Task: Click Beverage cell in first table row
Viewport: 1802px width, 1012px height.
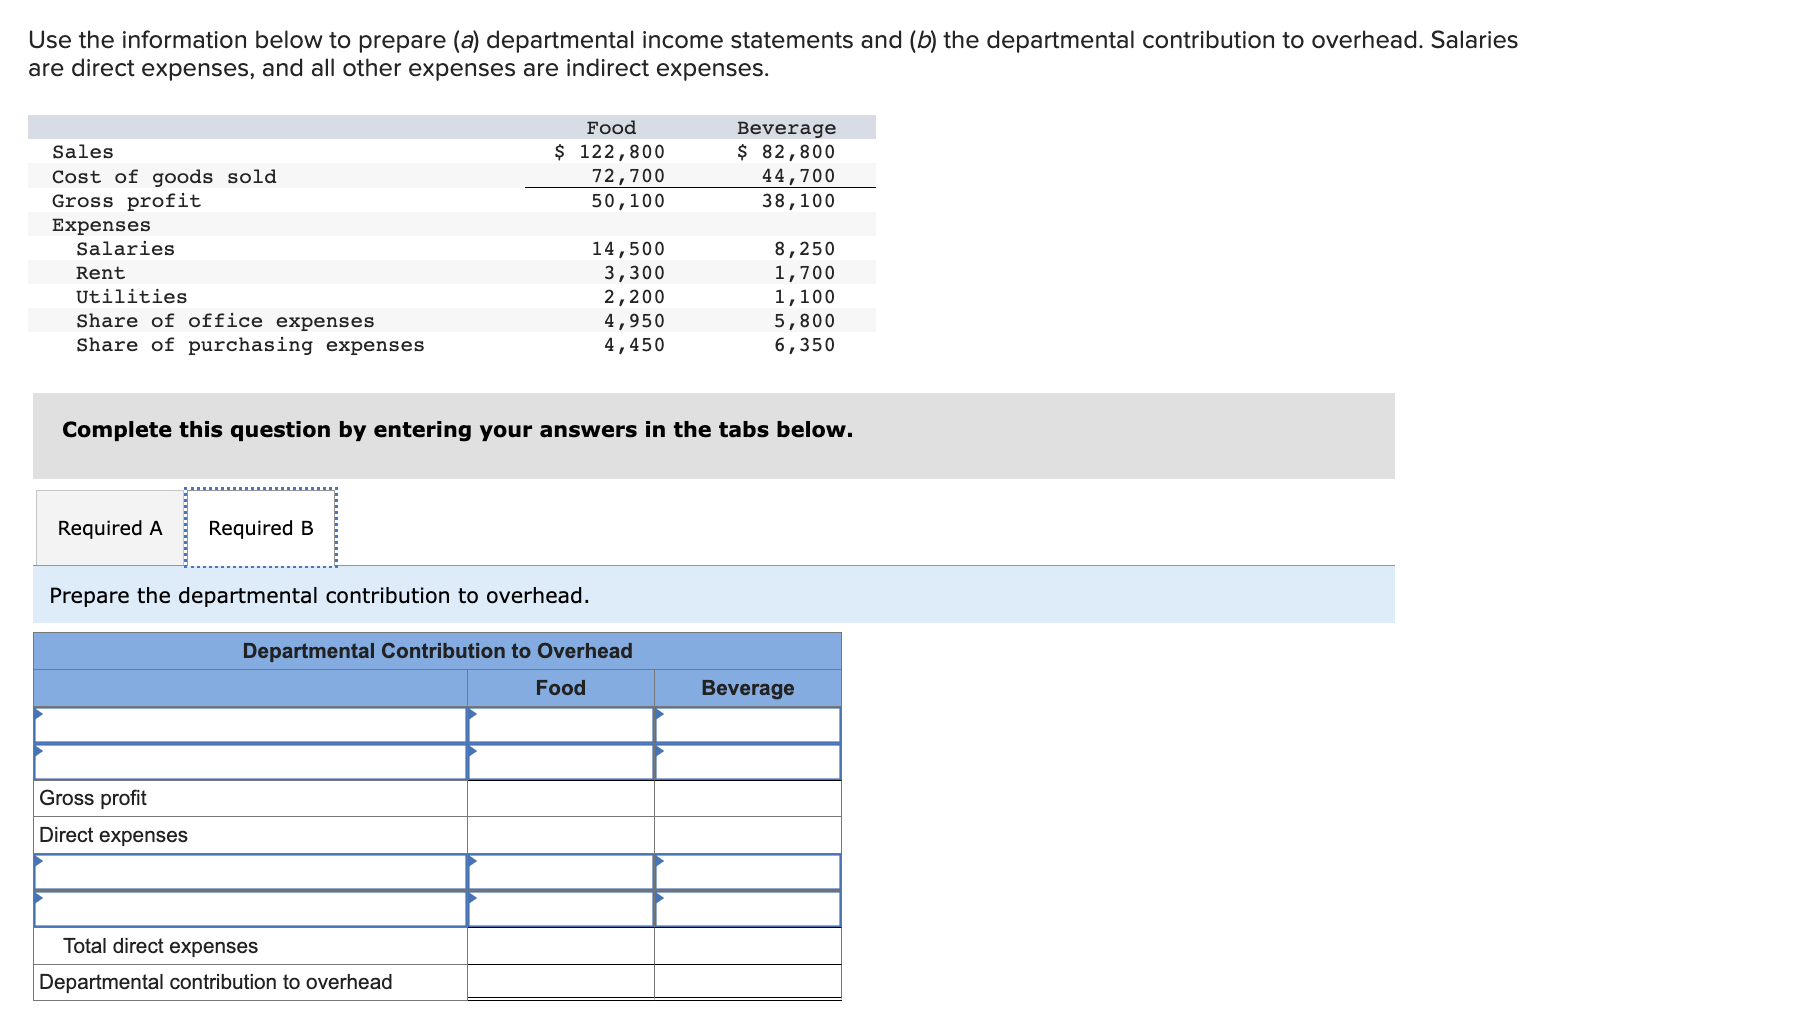Action: click(x=748, y=725)
